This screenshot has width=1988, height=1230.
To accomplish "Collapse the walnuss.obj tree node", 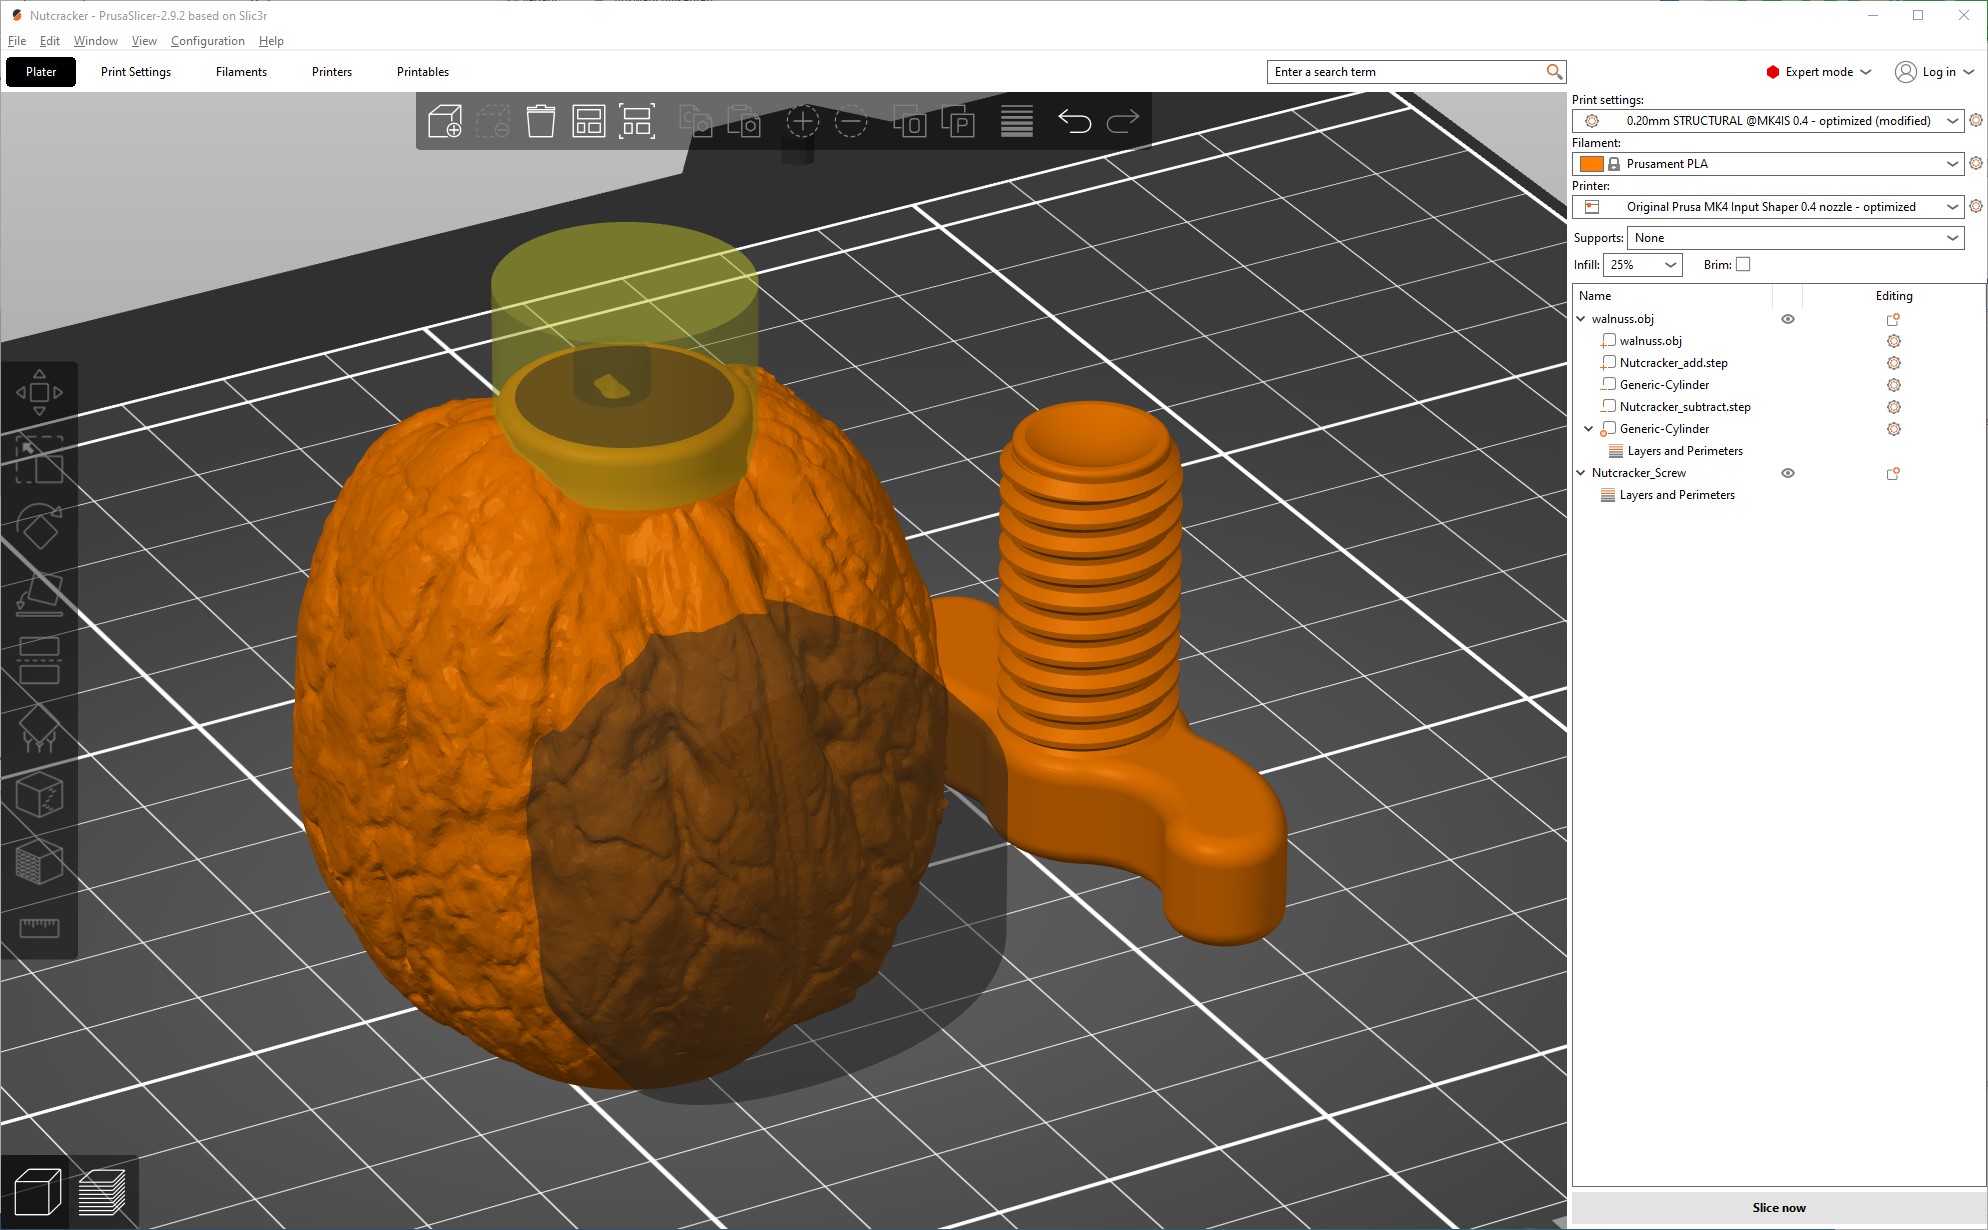I will click(1581, 319).
